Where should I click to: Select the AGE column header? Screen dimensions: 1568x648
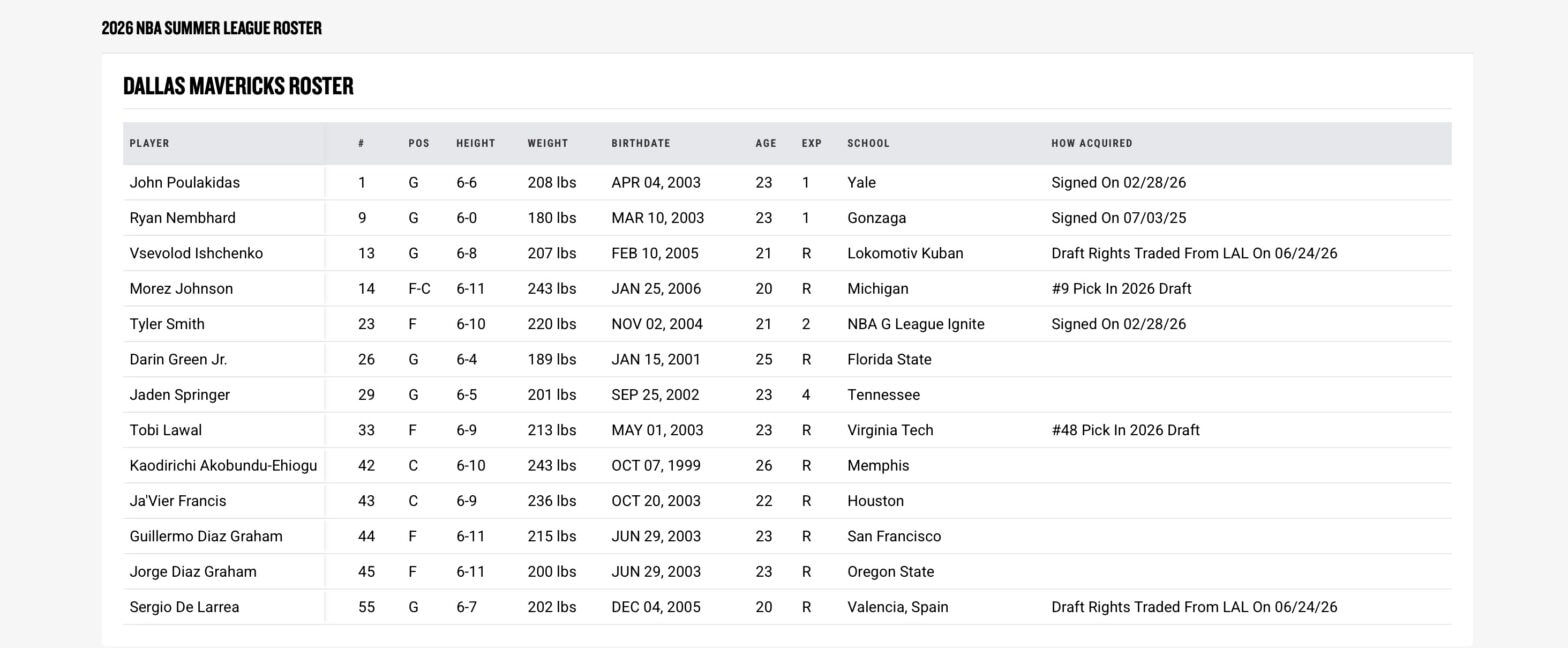pyautogui.click(x=766, y=143)
